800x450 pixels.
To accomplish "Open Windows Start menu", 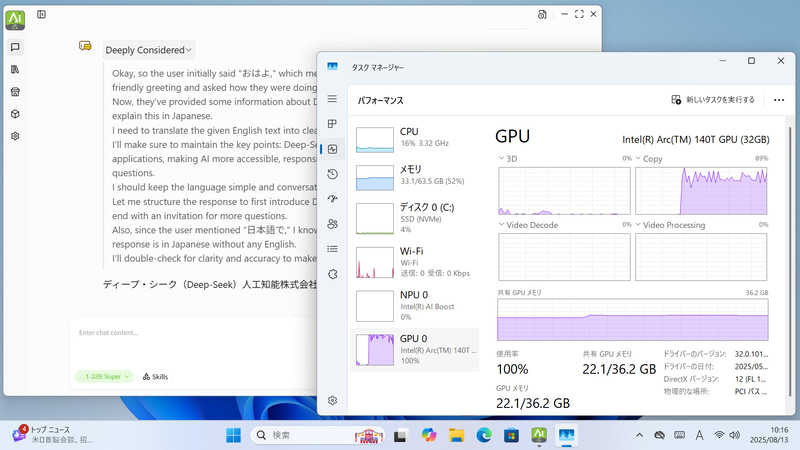I will click(x=233, y=435).
